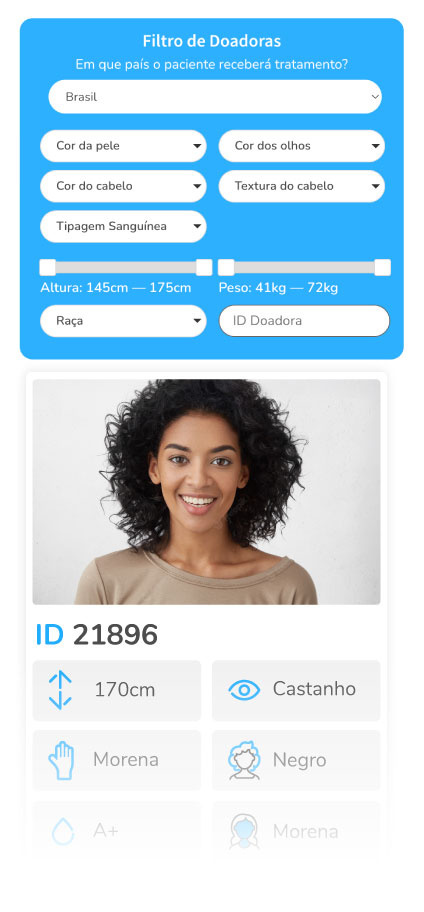Open the donor photo thumbnail

point(206,492)
